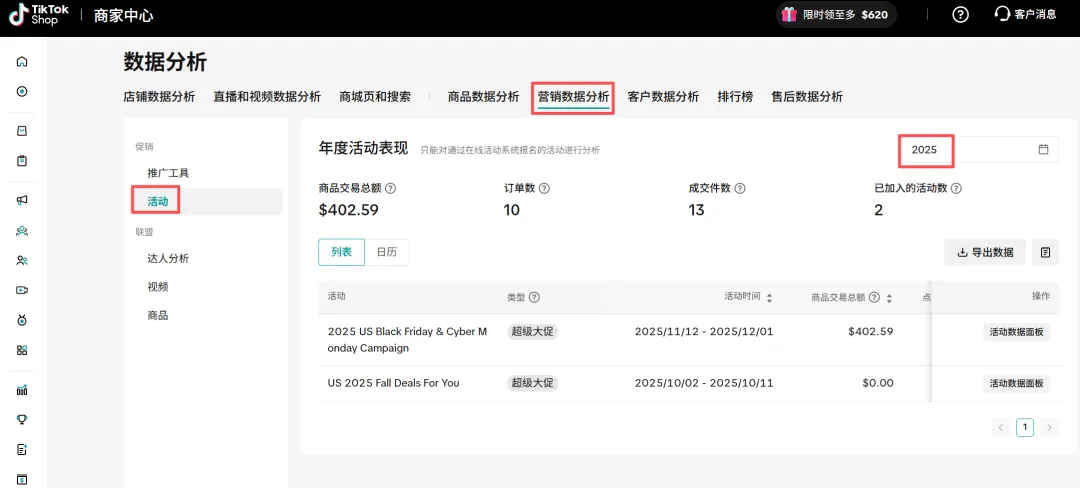Sort the table by 活动时间

[x=769, y=298]
